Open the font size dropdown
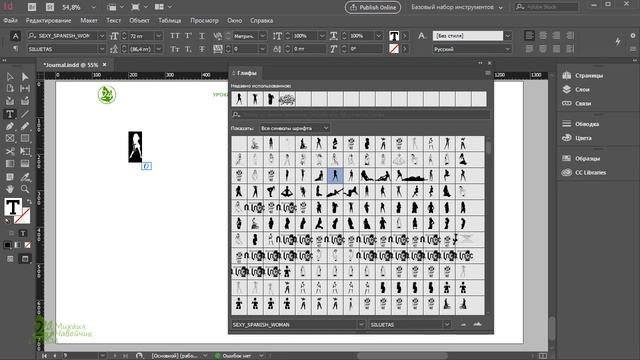 pos(159,36)
